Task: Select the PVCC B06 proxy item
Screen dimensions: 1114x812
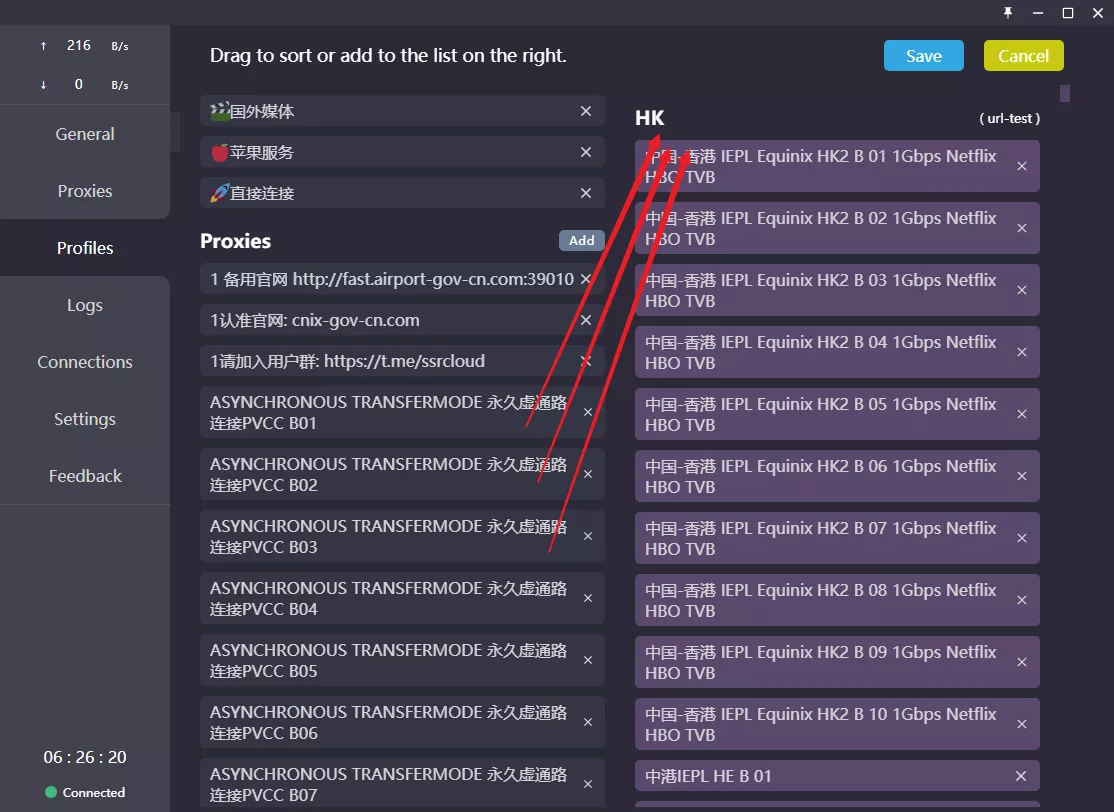Action: point(388,722)
